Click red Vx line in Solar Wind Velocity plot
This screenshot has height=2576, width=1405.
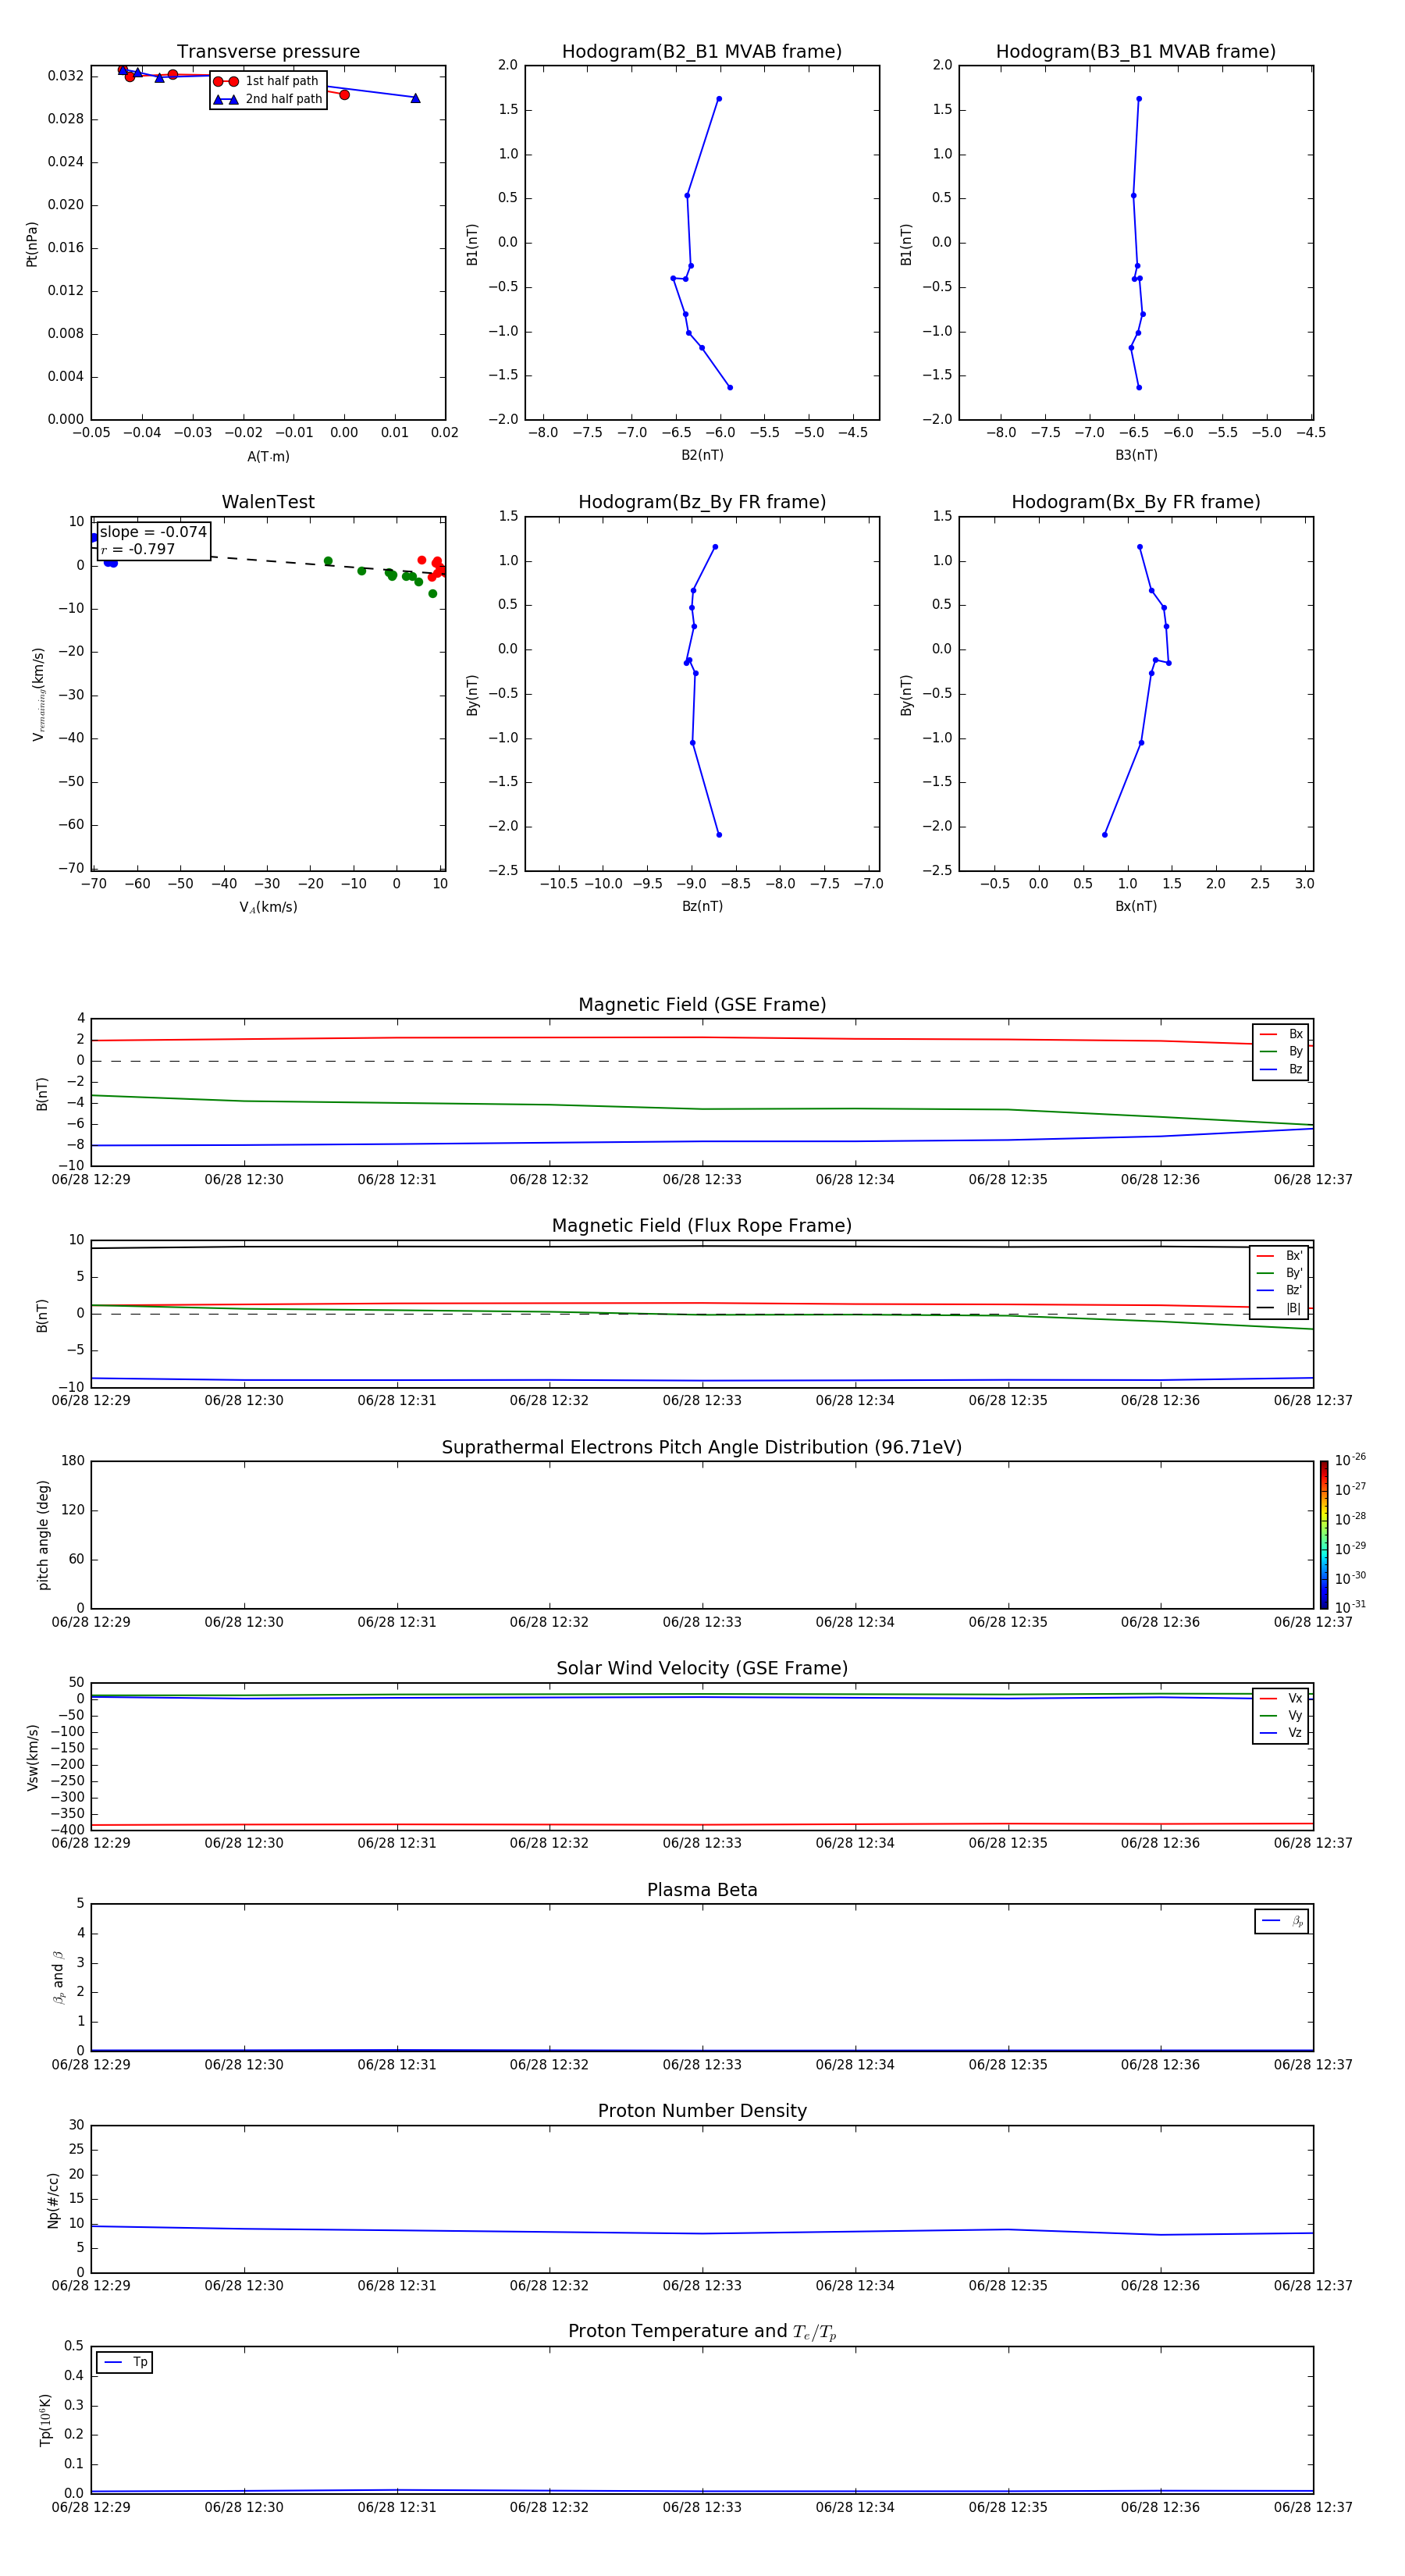(x=702, y=1825)
